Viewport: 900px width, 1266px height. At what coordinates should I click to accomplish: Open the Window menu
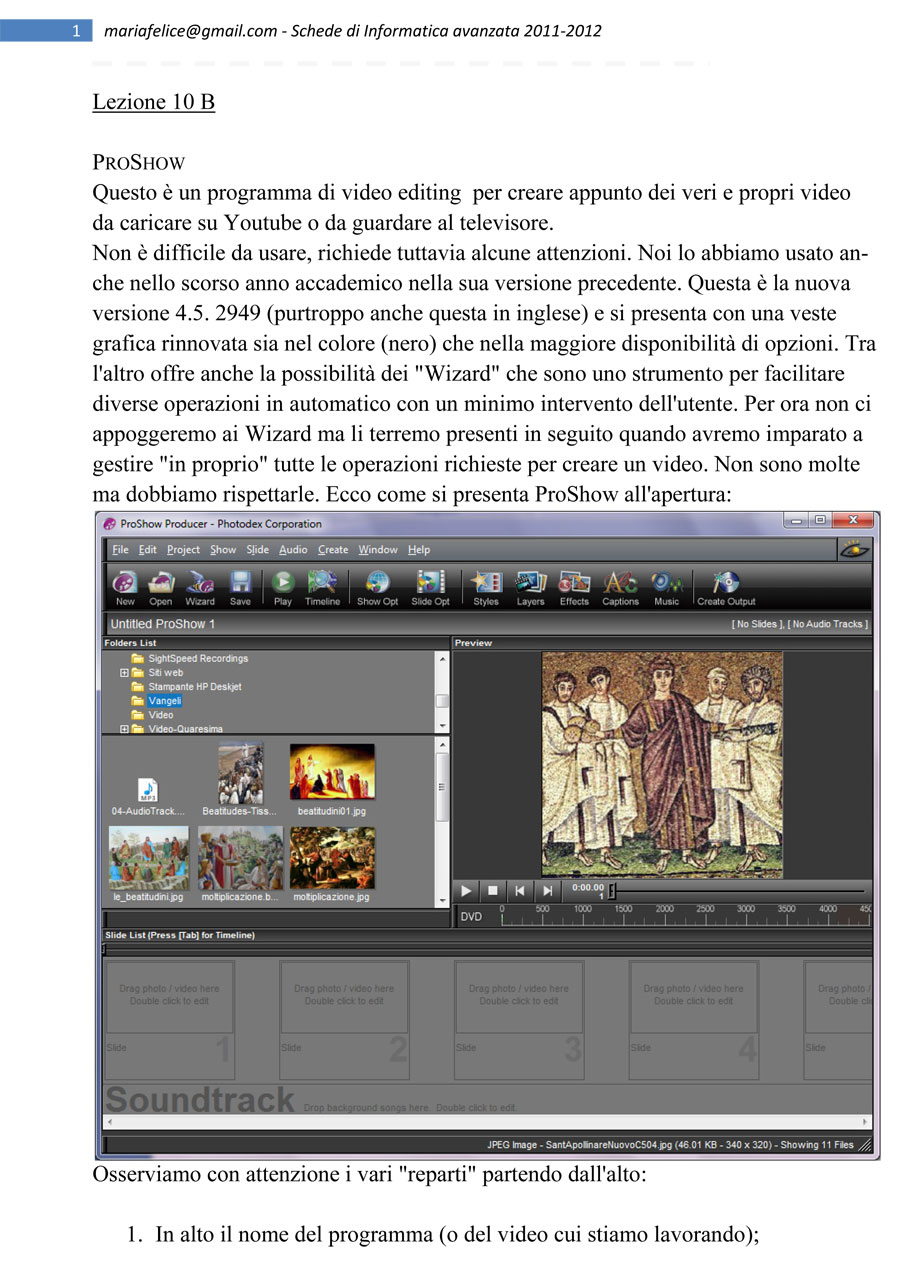coord(378,550)
